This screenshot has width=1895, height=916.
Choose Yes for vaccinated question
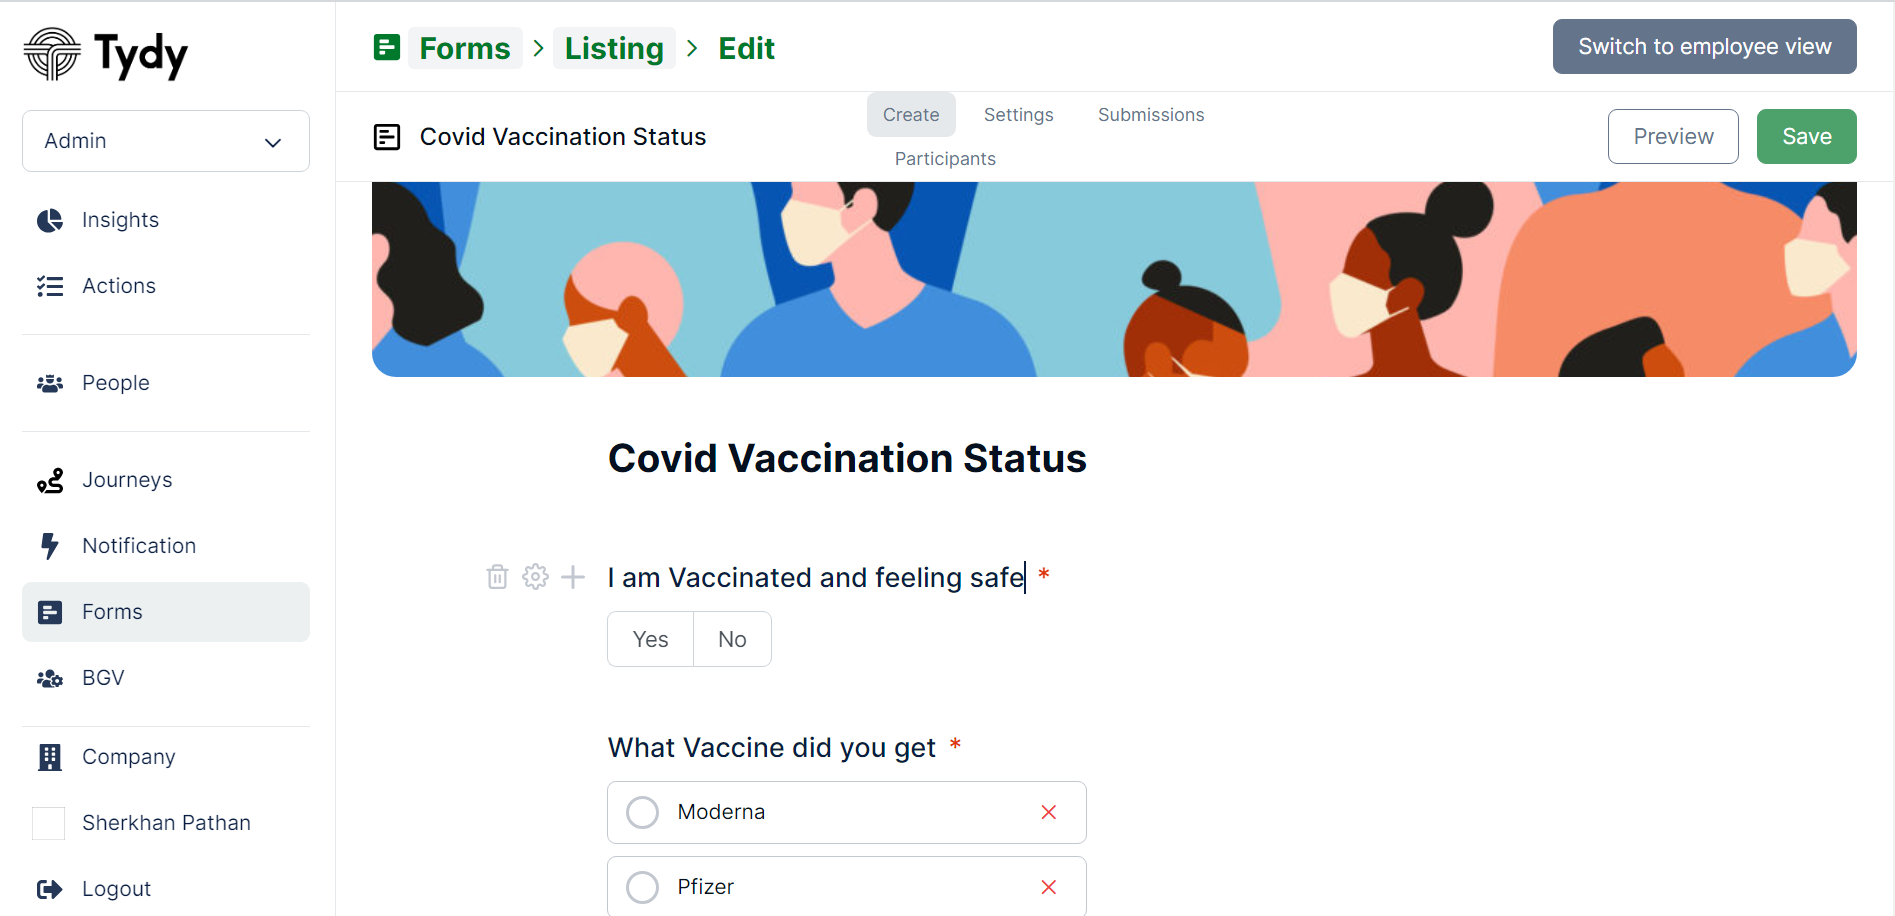tap(650, 639)
